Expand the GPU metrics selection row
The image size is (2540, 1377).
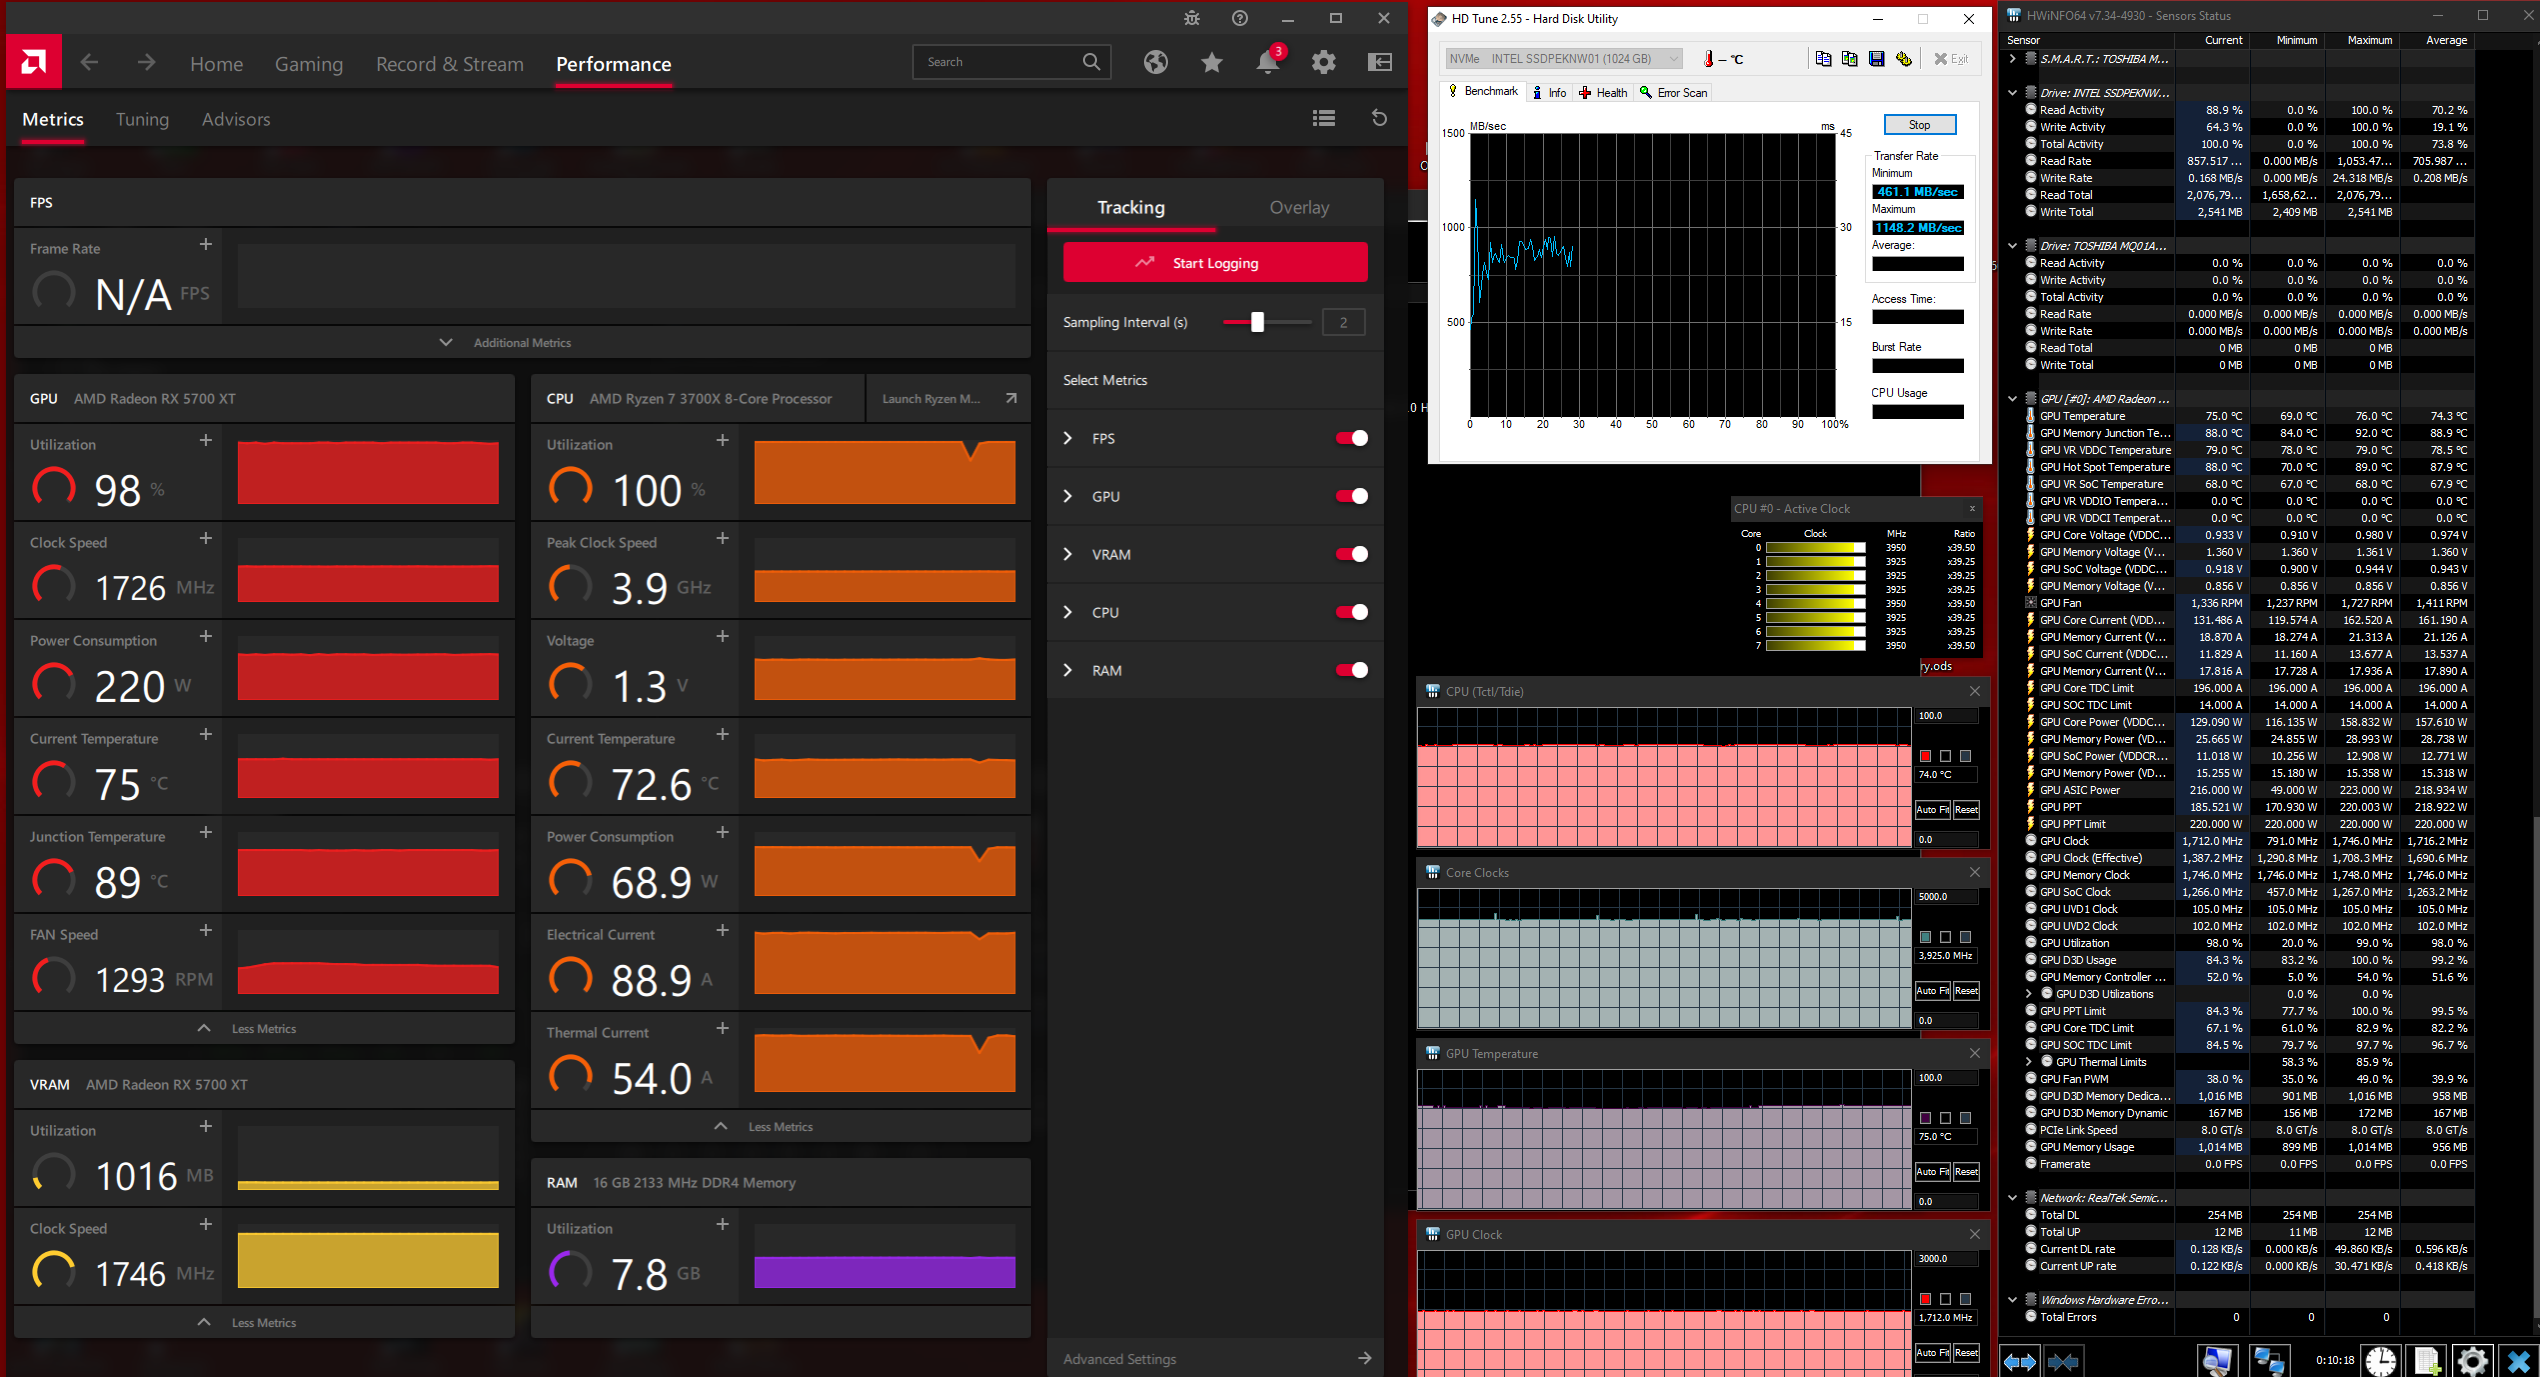[x=1068, y=496]
